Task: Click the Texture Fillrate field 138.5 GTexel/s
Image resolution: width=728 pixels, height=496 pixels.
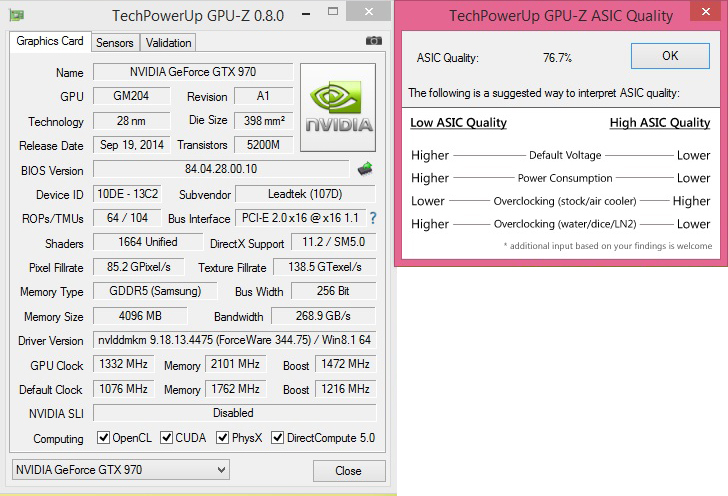Action: pos(325,267)
